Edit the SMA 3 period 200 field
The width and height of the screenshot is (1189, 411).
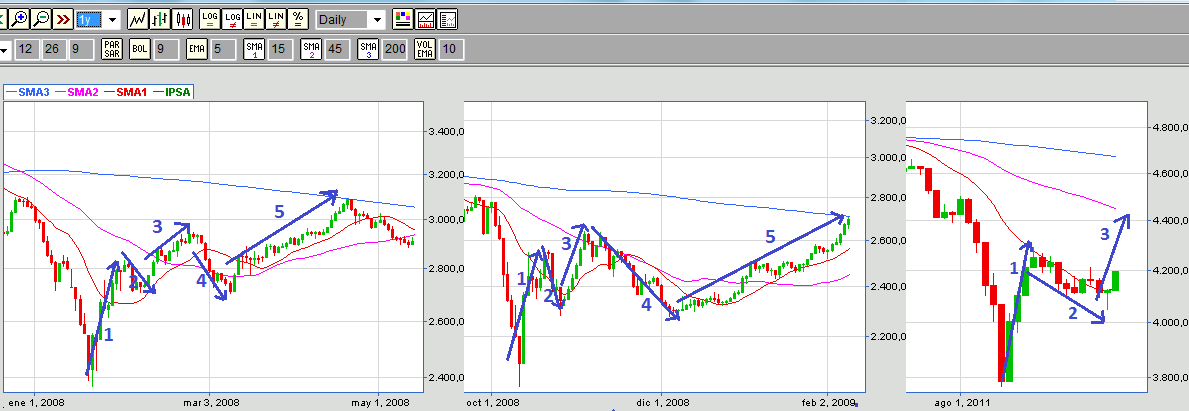pos(395,49)
